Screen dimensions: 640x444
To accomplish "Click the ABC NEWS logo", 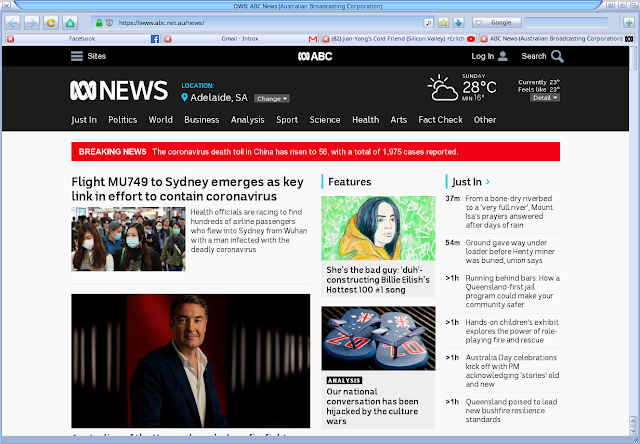I will coord(119,90).
